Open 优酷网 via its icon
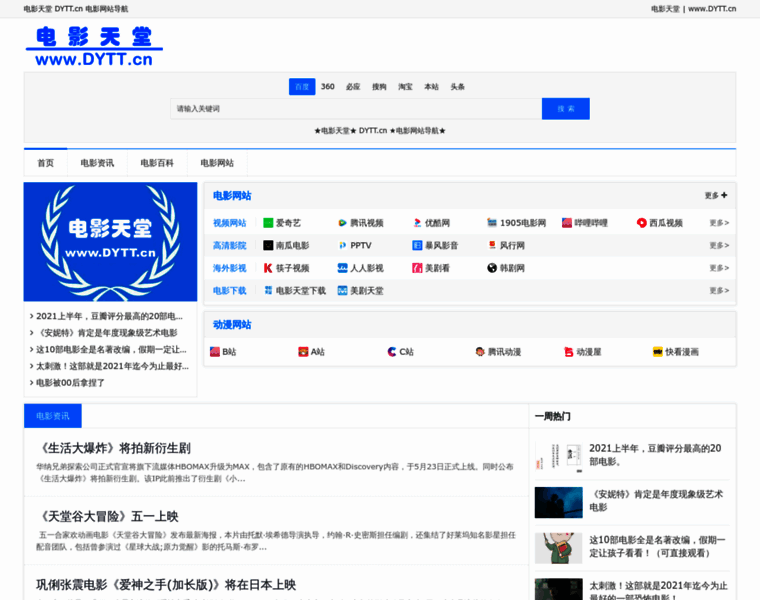 [418, 223]
